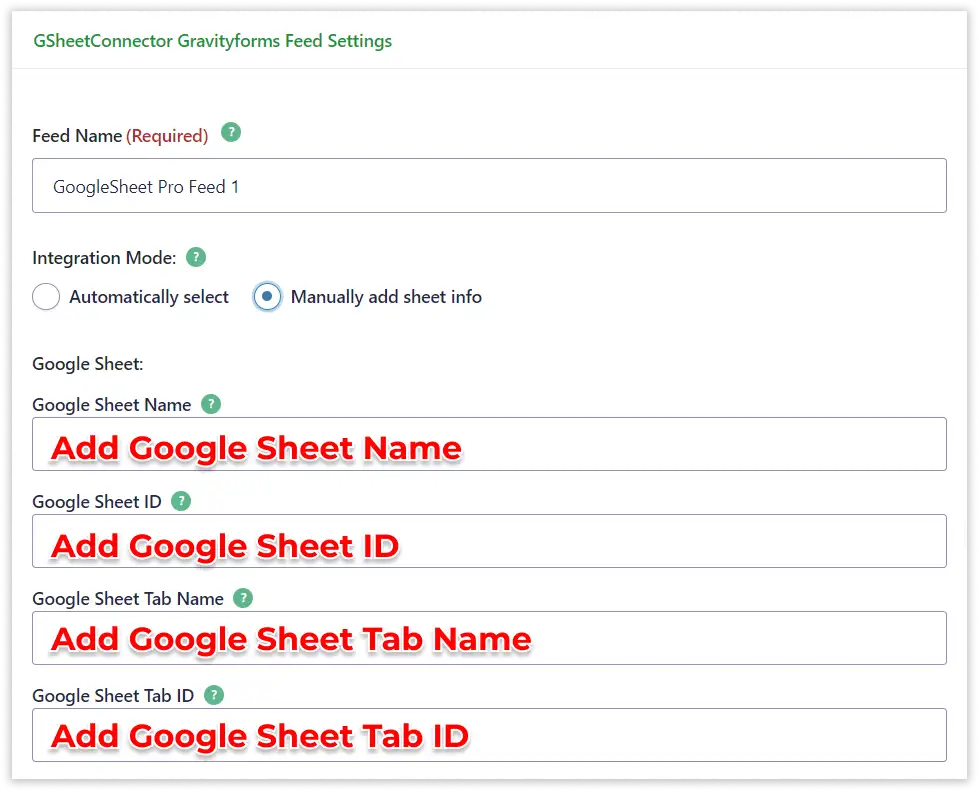This screenshot has width=979, height=792.
Task: Click the GSheetConnector Gravityforms Feed Settings heading
Action: 212,41
